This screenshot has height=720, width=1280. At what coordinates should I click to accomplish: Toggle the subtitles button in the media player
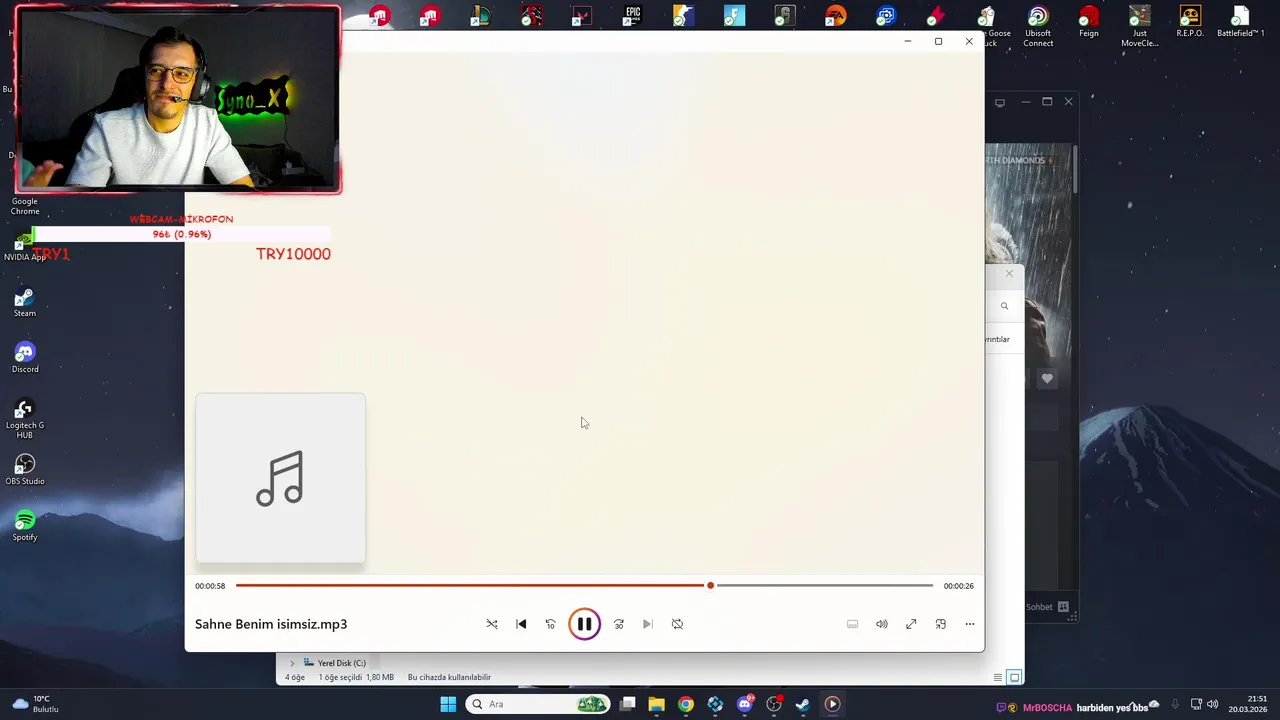point(853,624)
